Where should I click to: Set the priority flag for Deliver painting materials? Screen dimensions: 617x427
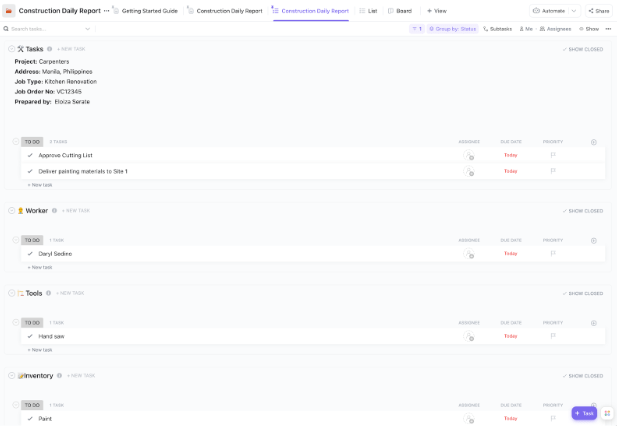[553, 171]
